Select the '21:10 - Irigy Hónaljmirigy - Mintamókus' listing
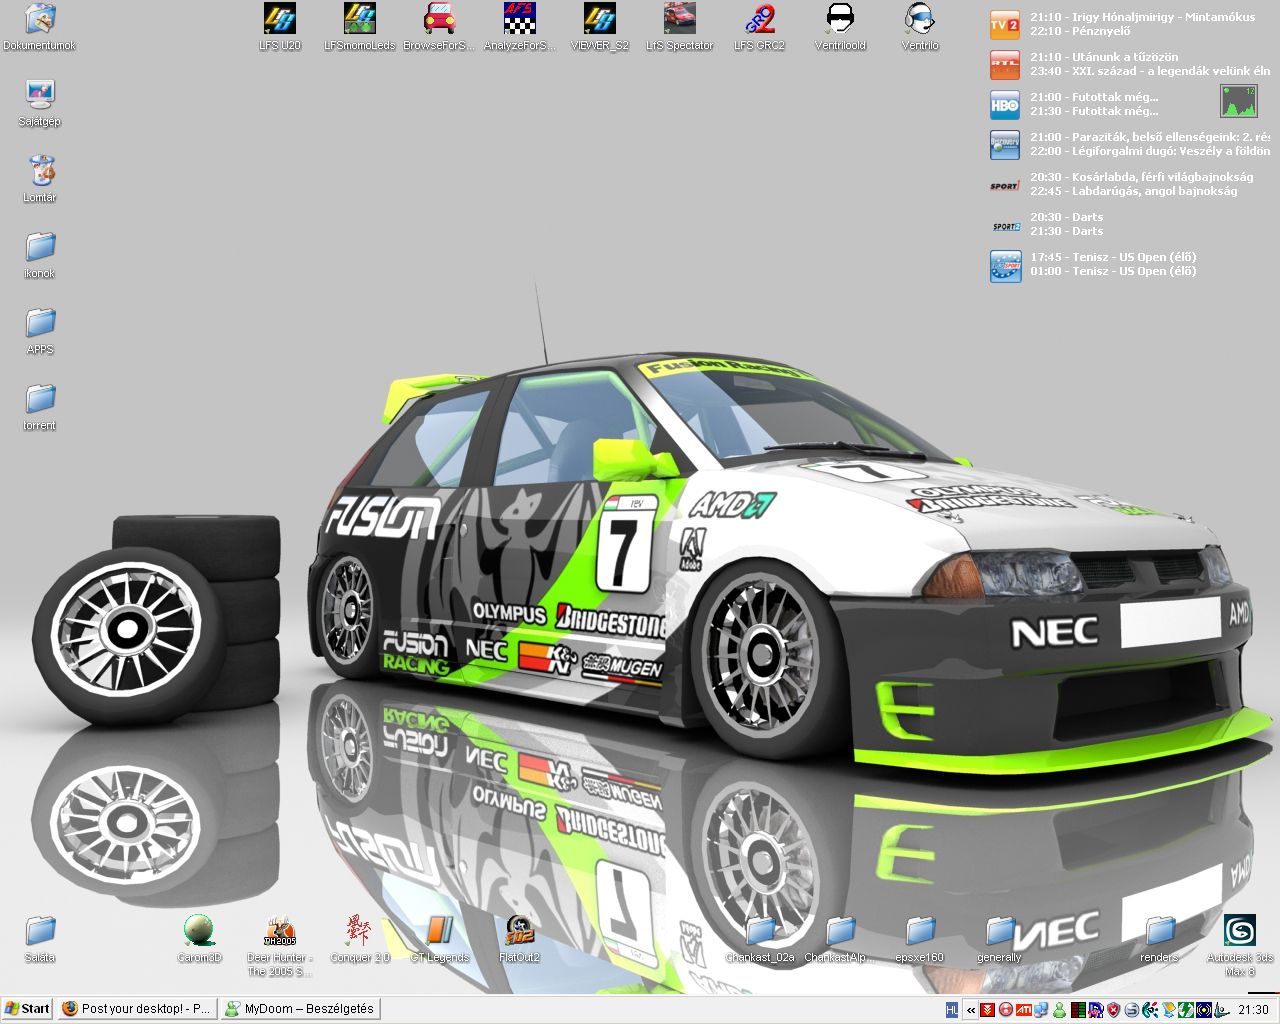Image resolution: width=1280 pixels, height=1024 pixels. click(1142, 17)
